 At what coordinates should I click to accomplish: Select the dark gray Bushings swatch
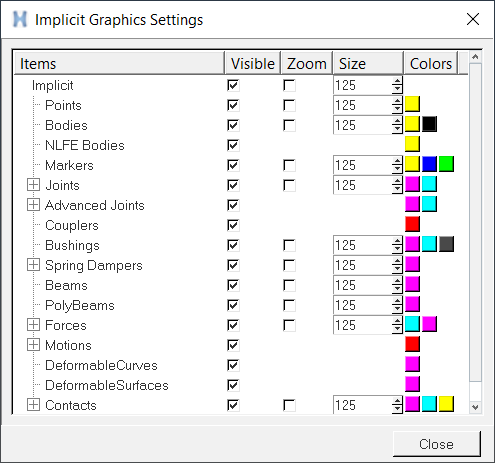(x=446, y=244)
